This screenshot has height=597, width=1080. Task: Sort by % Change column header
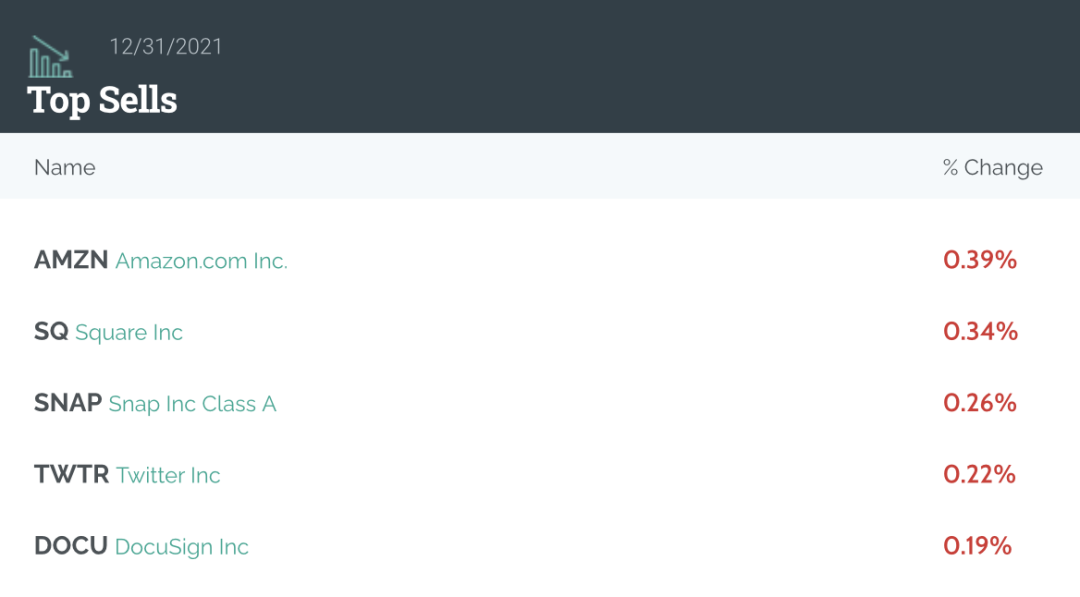tap(992, 167)
